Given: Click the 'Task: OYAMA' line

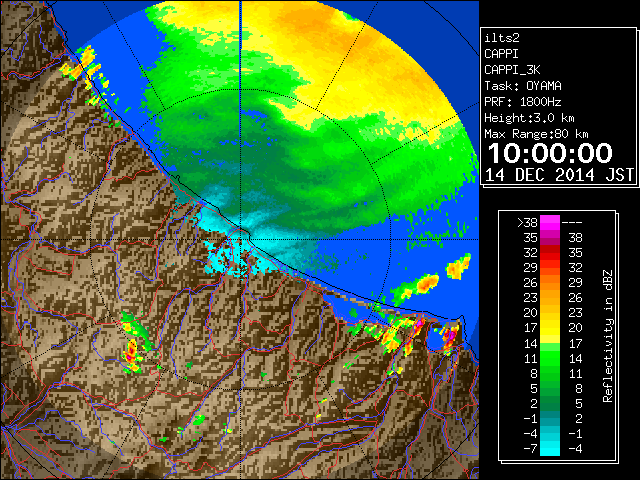Looking at the screenshot, I should tap(523, 86).
